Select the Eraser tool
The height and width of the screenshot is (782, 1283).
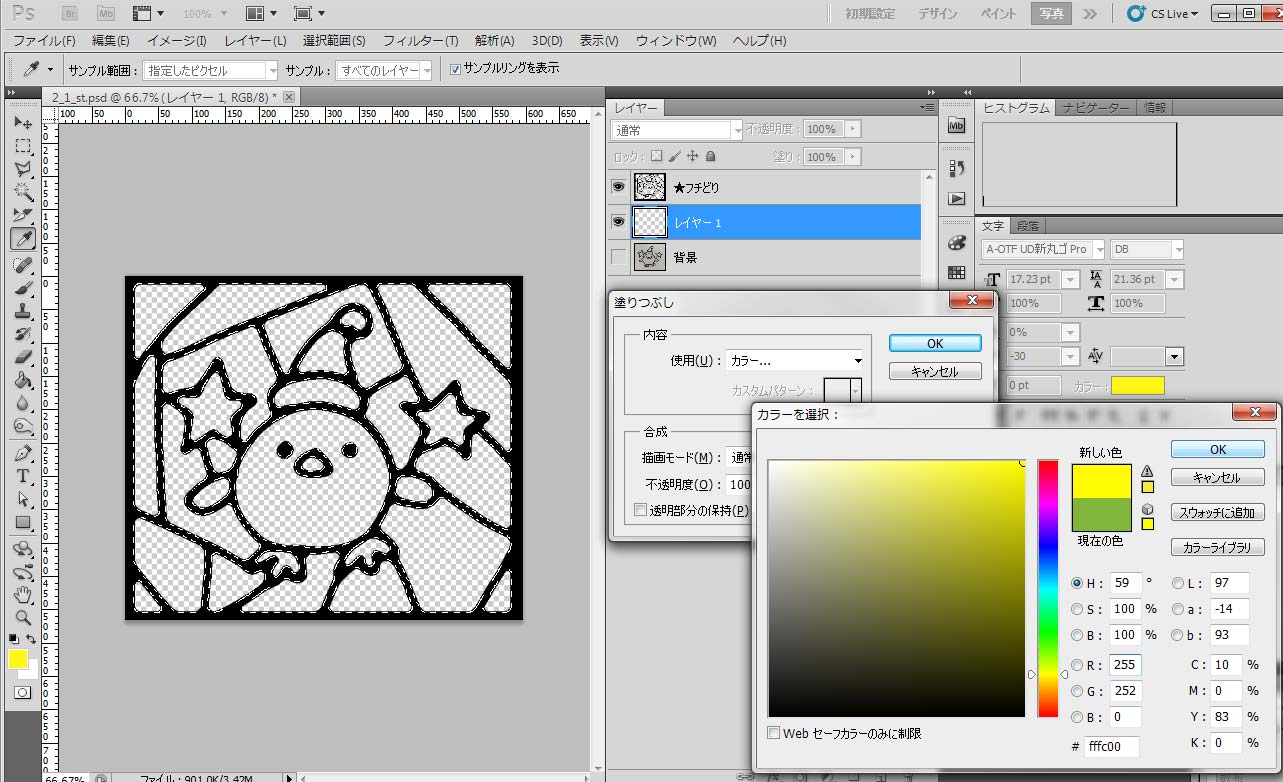pos(22,357)
